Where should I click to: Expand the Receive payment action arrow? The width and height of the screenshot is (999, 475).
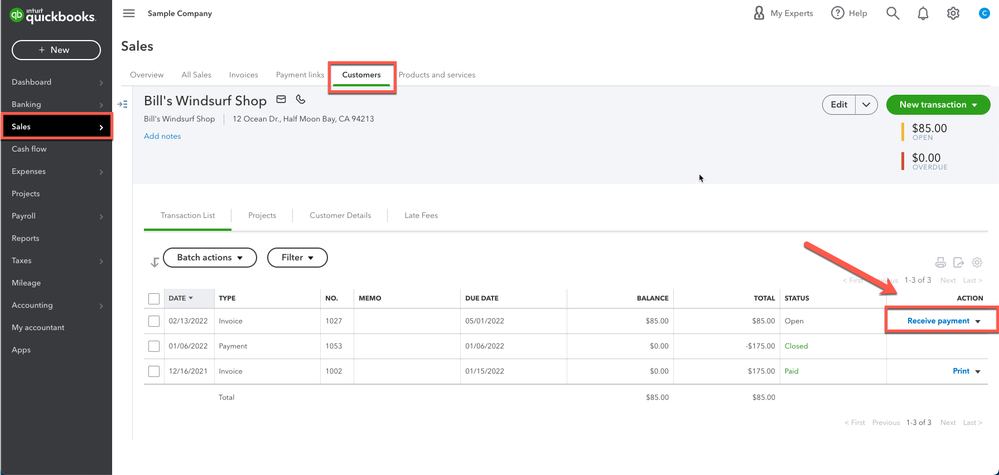click(x=978, y=322)
